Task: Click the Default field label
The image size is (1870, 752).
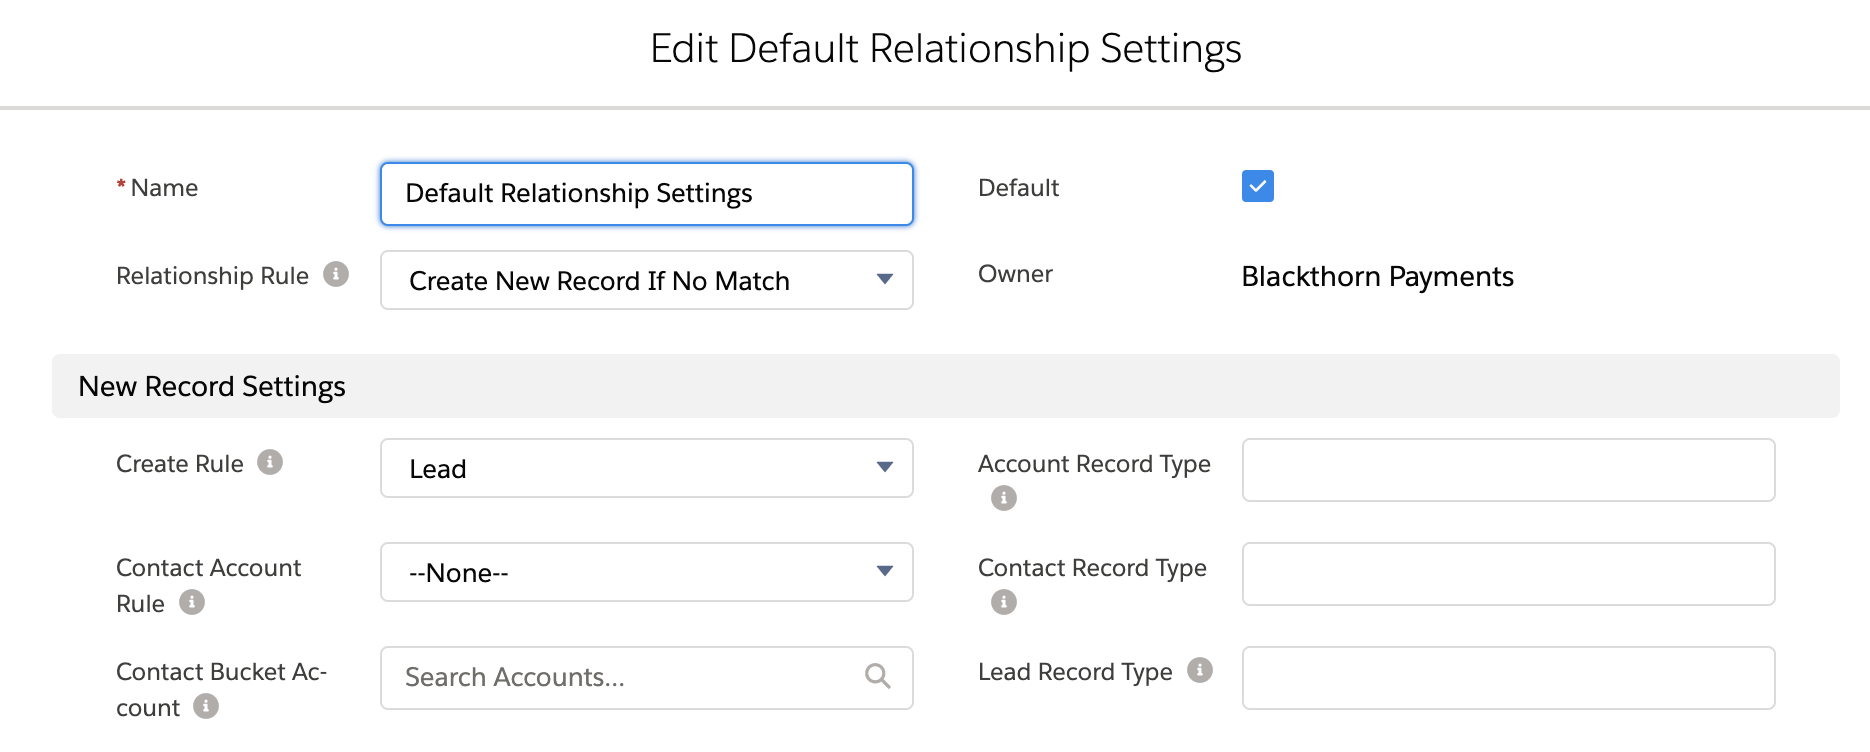Action: point(1018,188)
